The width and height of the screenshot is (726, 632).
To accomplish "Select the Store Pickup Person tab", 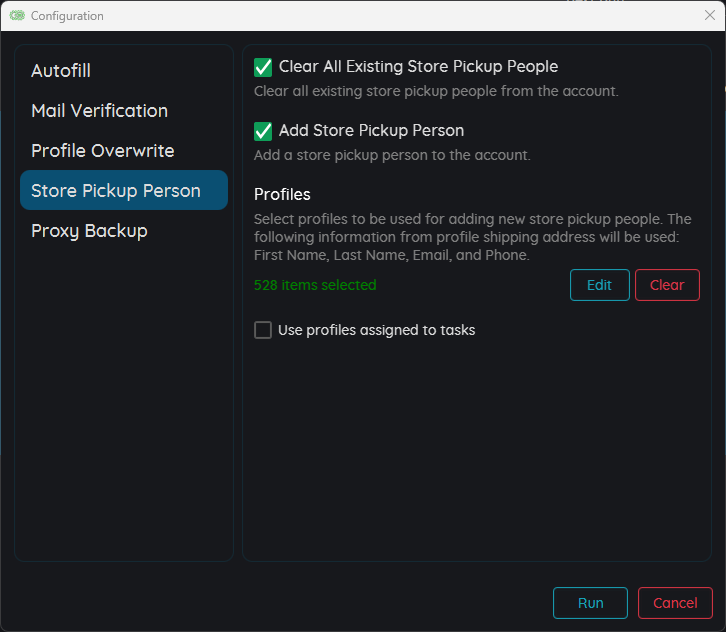I will pos(124,190).
